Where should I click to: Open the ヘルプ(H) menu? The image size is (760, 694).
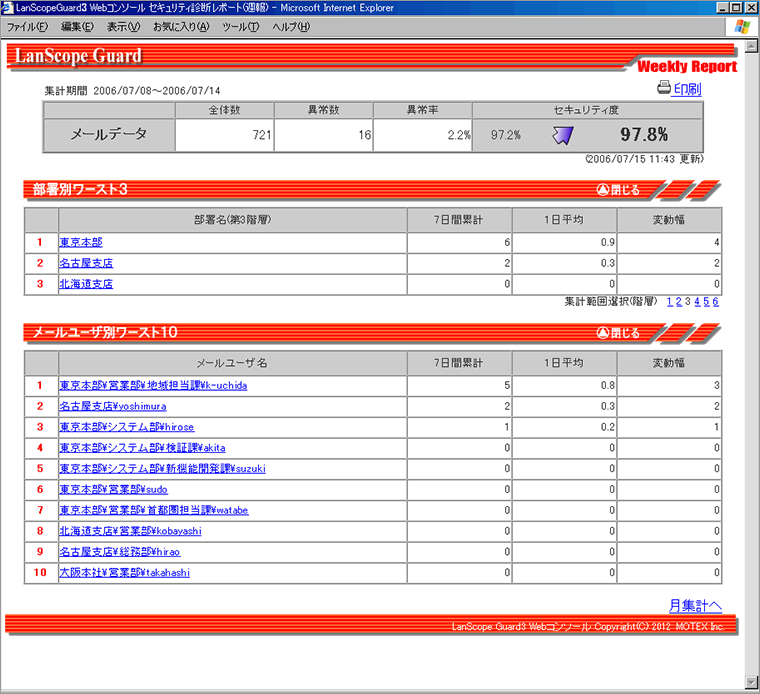coord(291,27)
